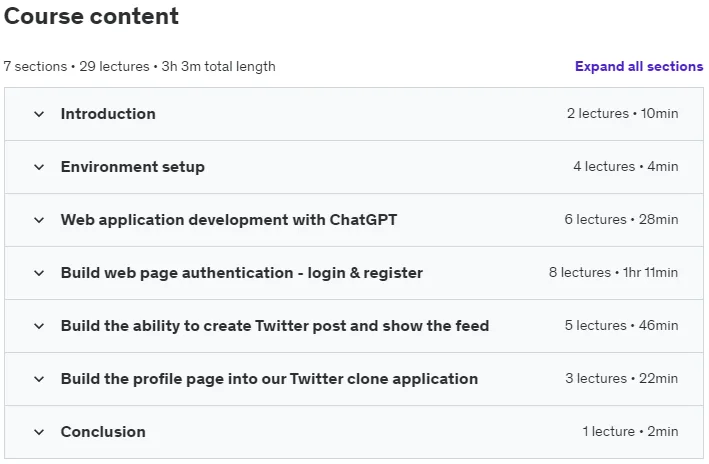Click chevron beside Twitter post and feed section
Viewport: 709px width, 464px height.
pos(39,326)
